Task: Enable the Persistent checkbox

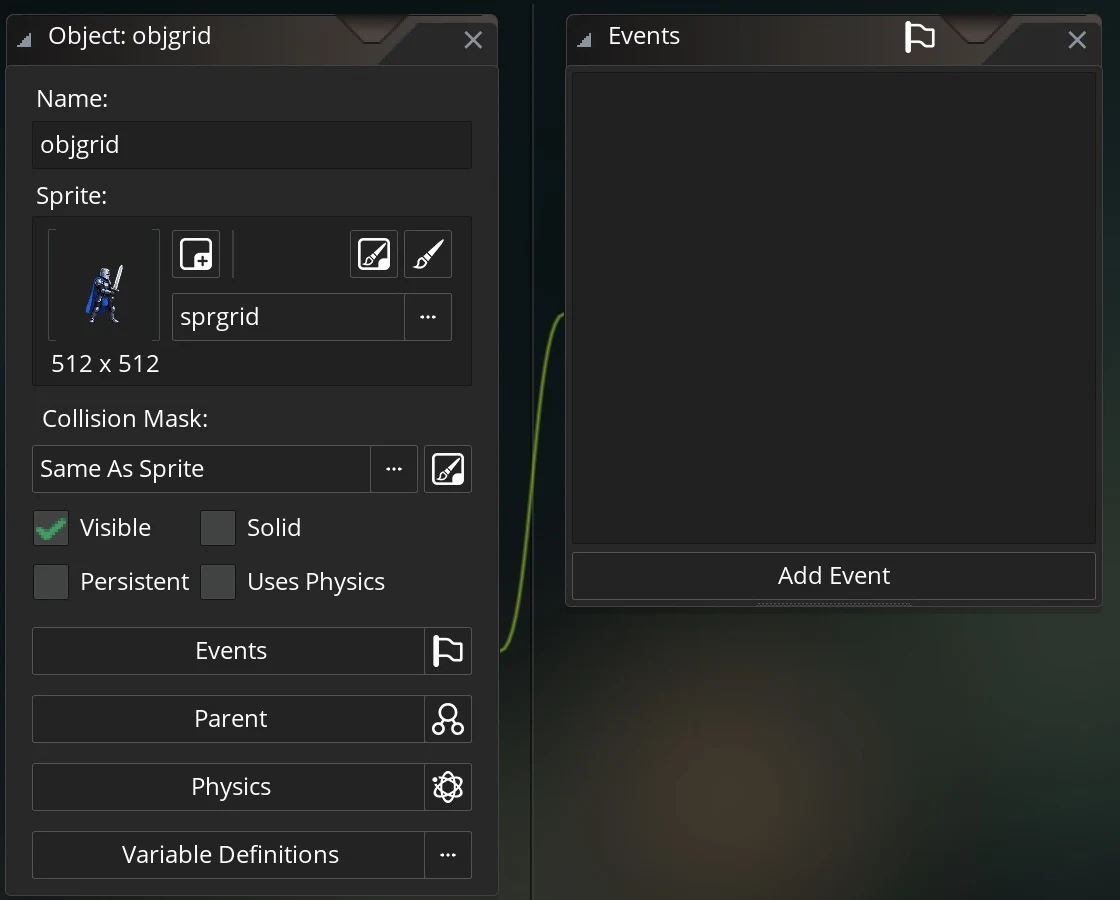Action: [51, 582]
